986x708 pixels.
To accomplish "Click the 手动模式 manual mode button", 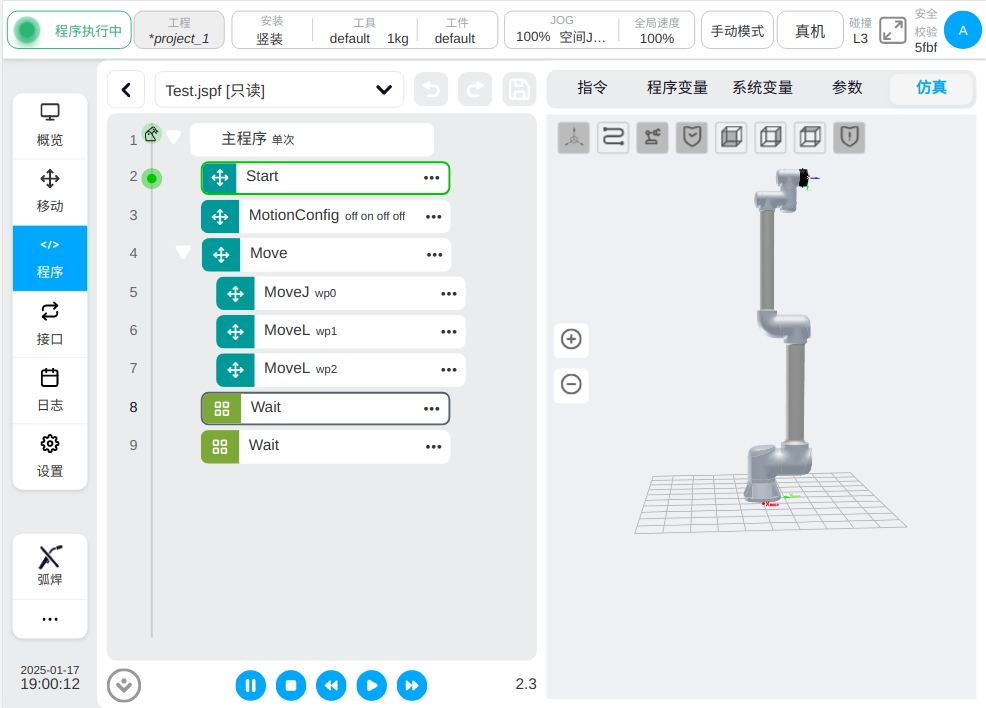I will coord(737,31).
